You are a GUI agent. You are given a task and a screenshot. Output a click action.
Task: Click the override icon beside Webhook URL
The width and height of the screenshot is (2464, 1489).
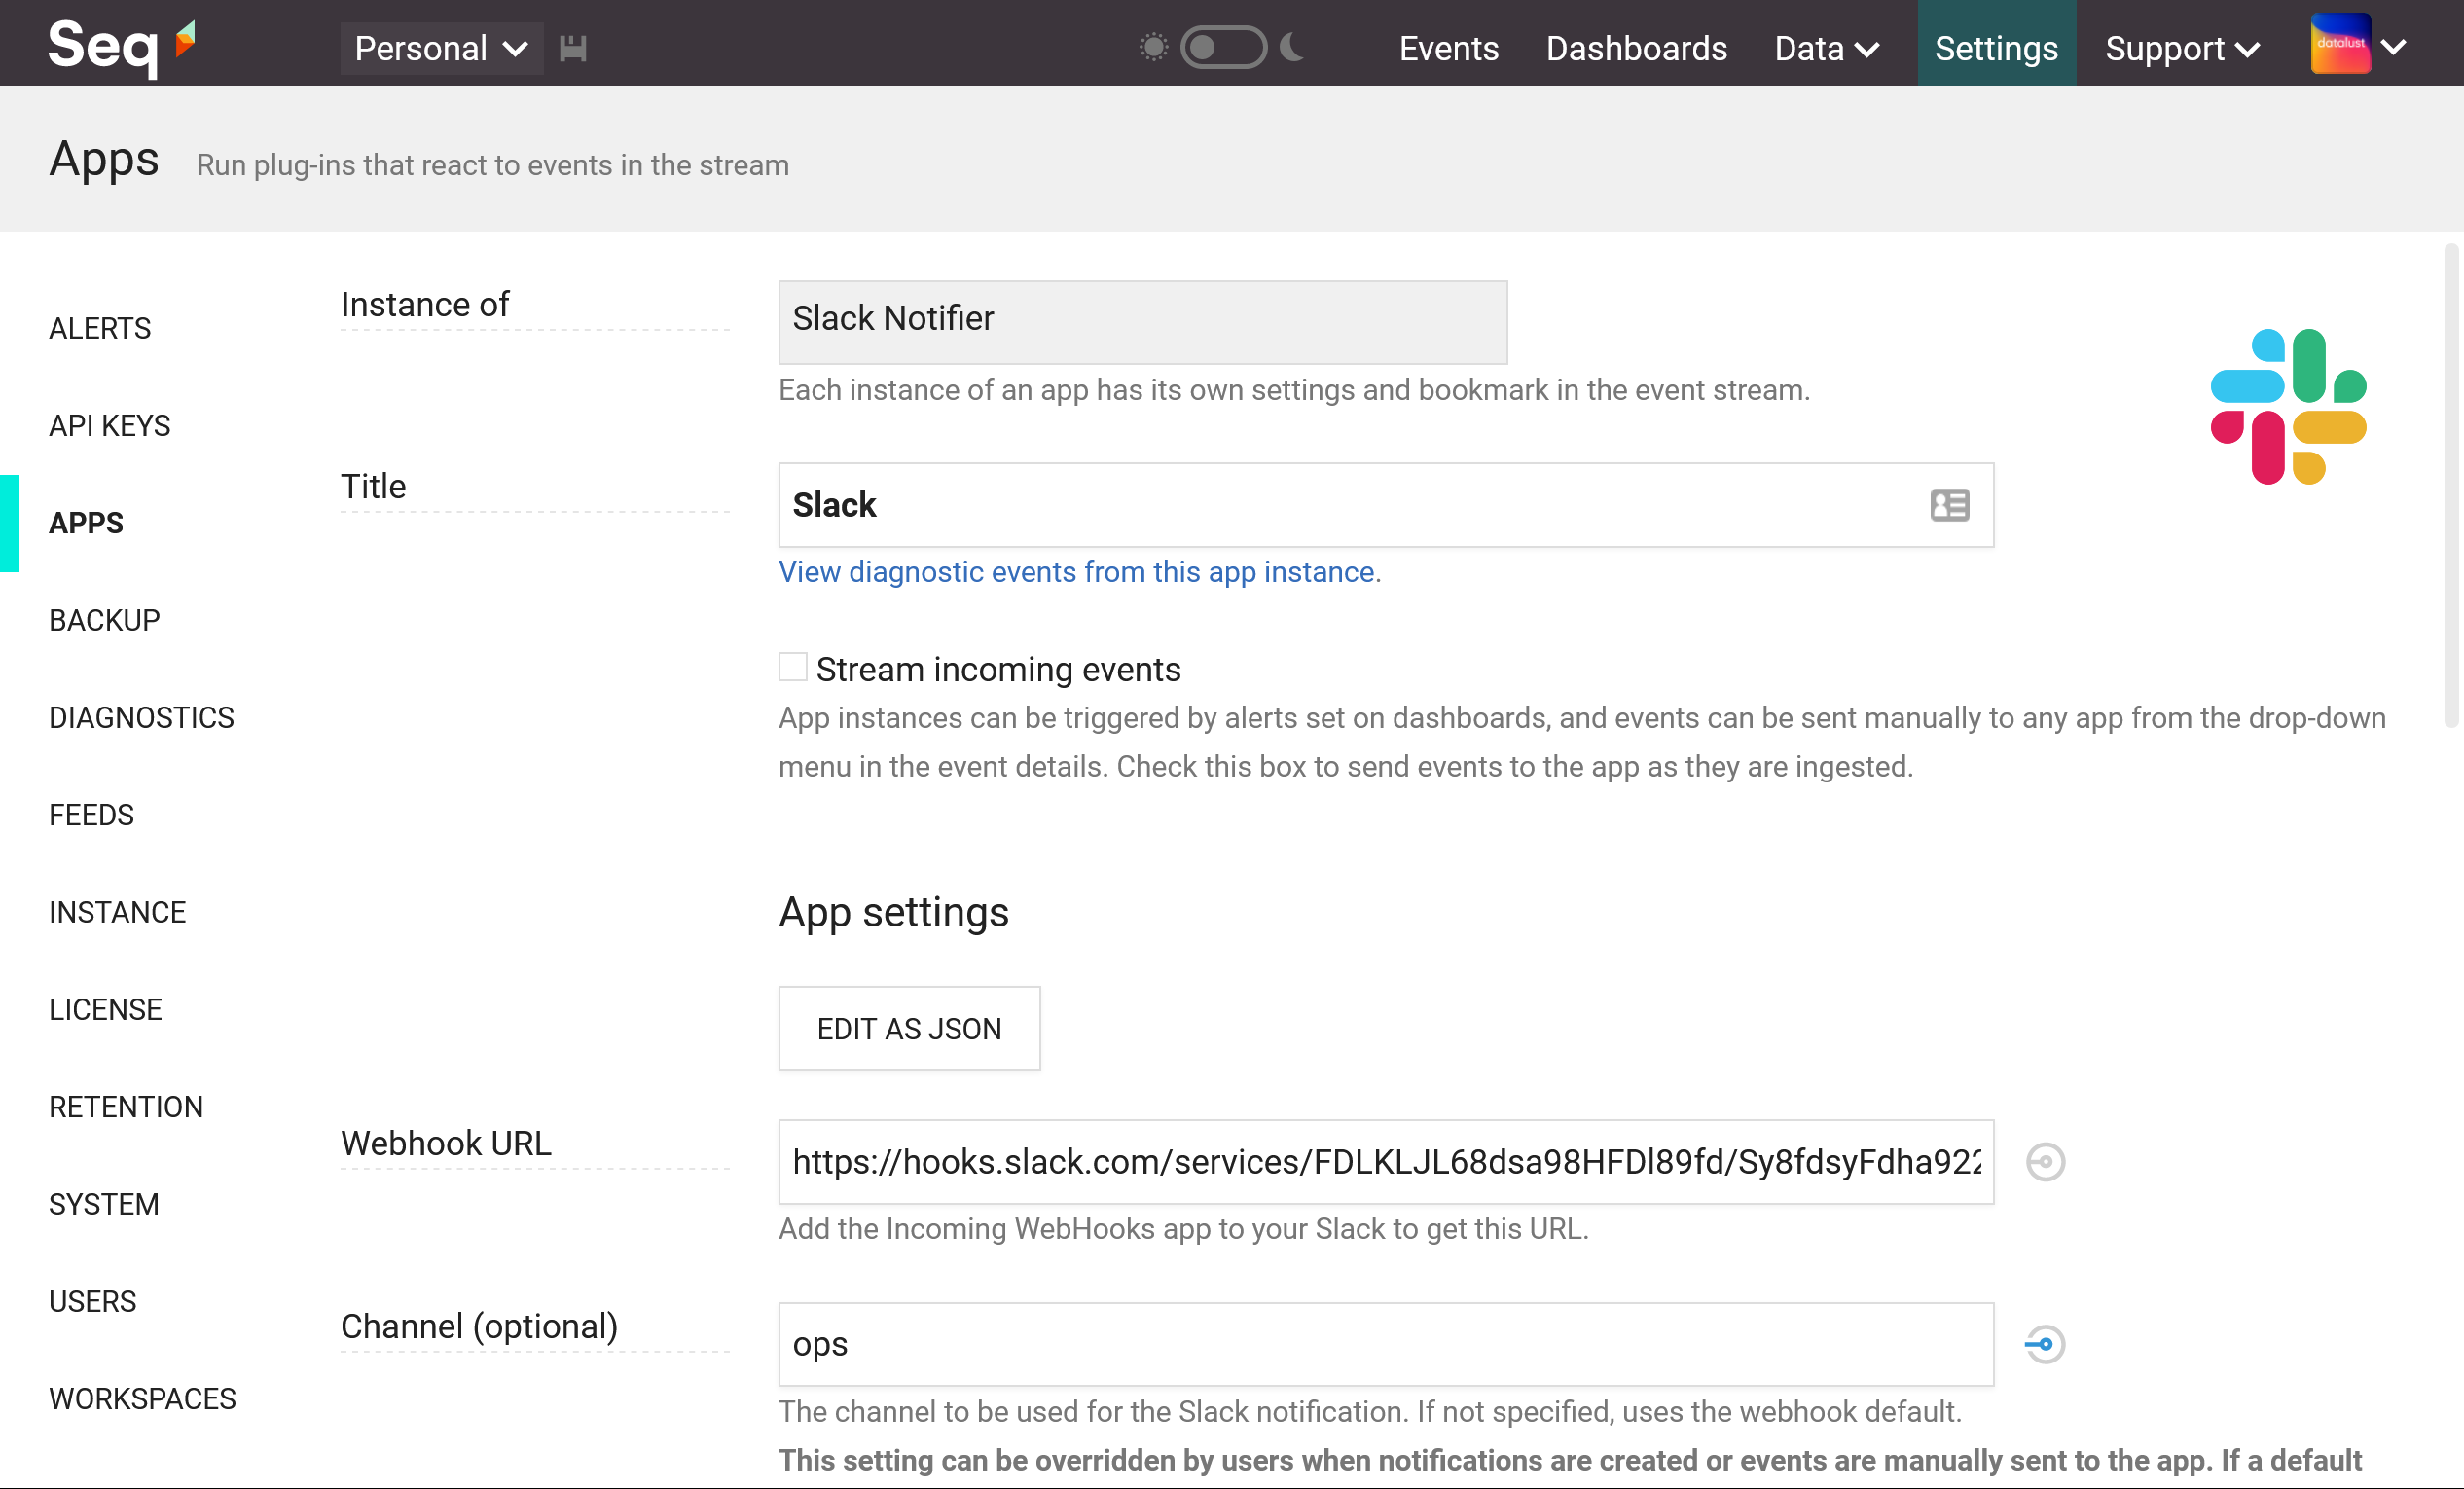click(2045, 1162)
